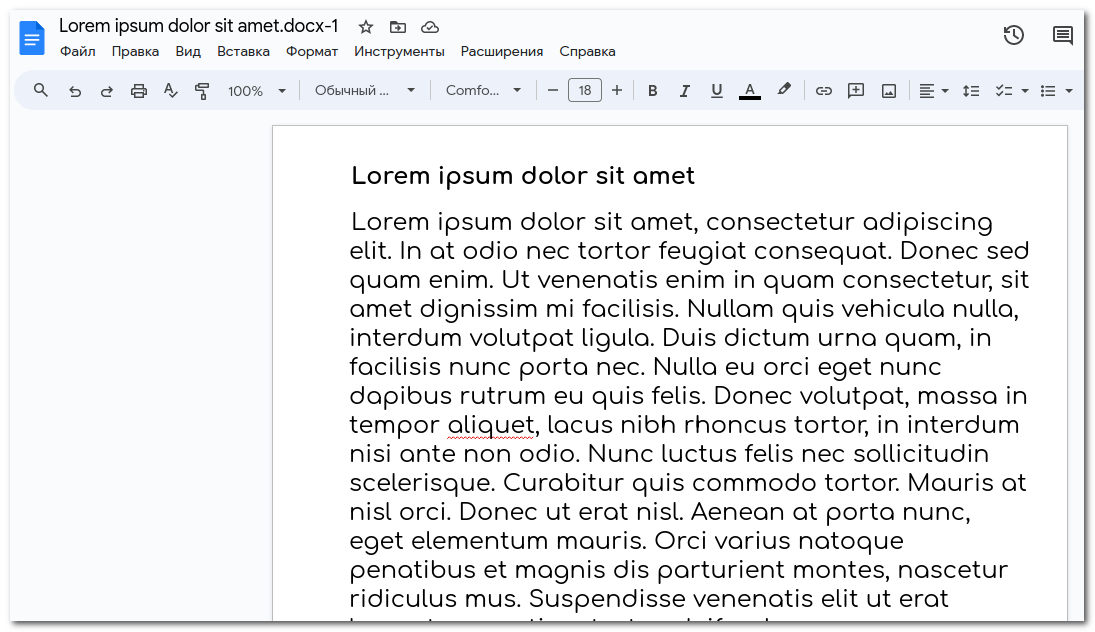Add a comment from toolbar

tap(855, 91)
